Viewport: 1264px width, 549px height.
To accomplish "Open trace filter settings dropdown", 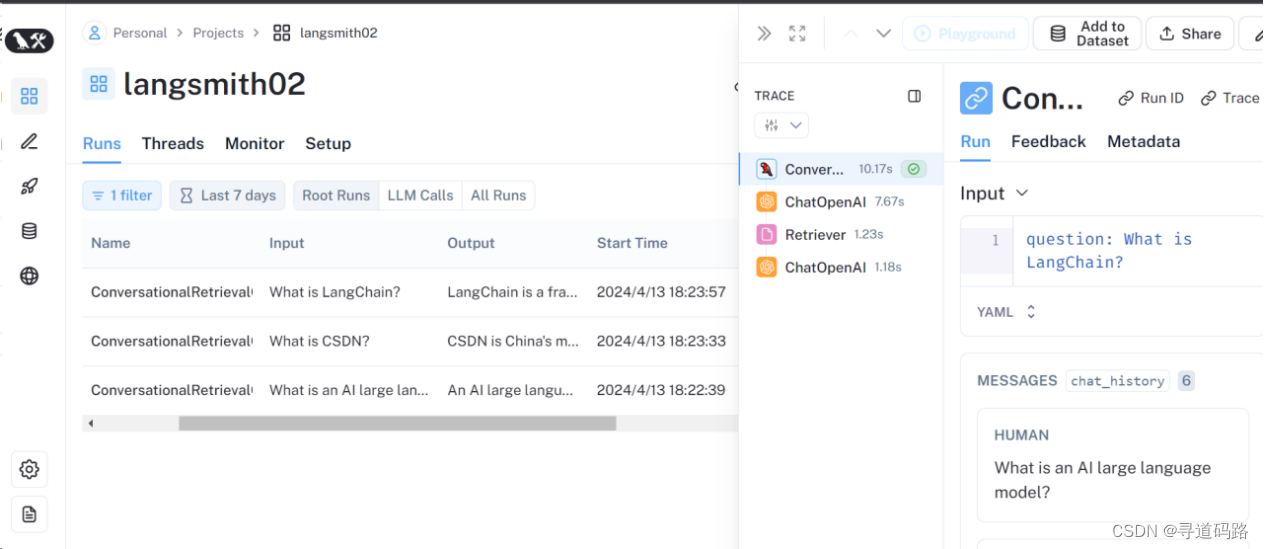I will pos(781,125).
